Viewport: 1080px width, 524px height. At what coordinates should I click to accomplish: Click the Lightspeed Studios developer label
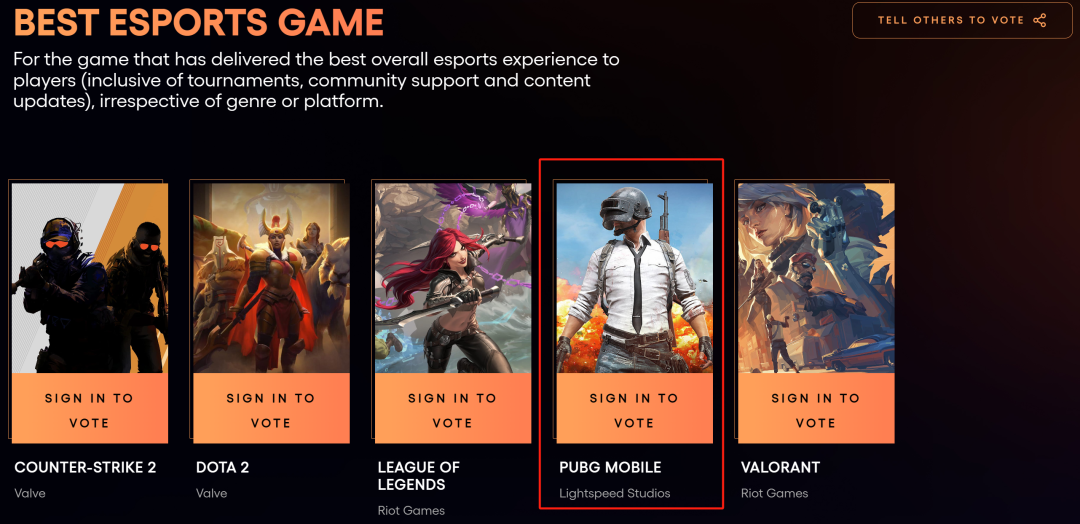coord(614,493)
